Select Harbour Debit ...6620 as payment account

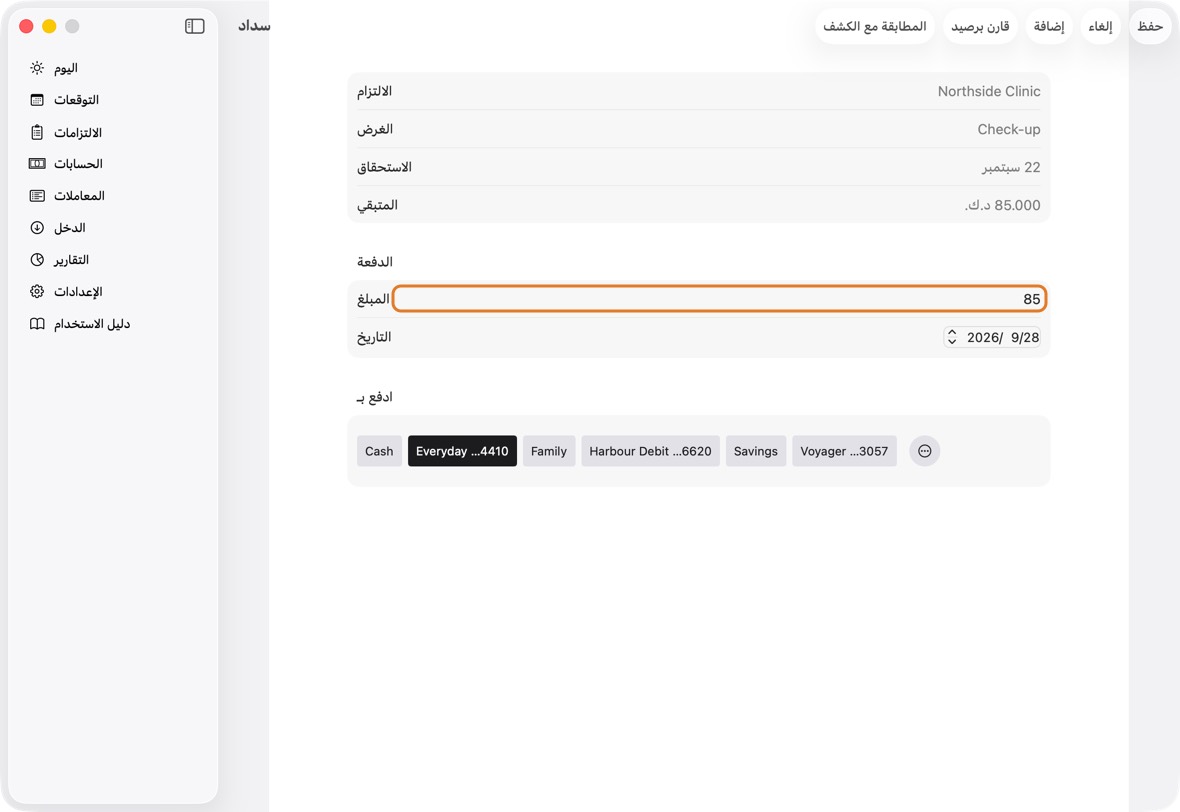click(650, 452)
